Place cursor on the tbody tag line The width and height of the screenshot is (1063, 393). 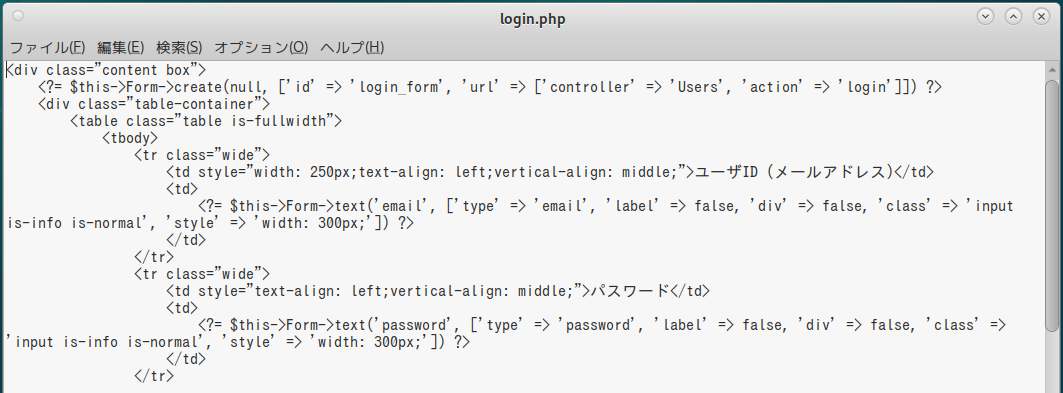130,138
